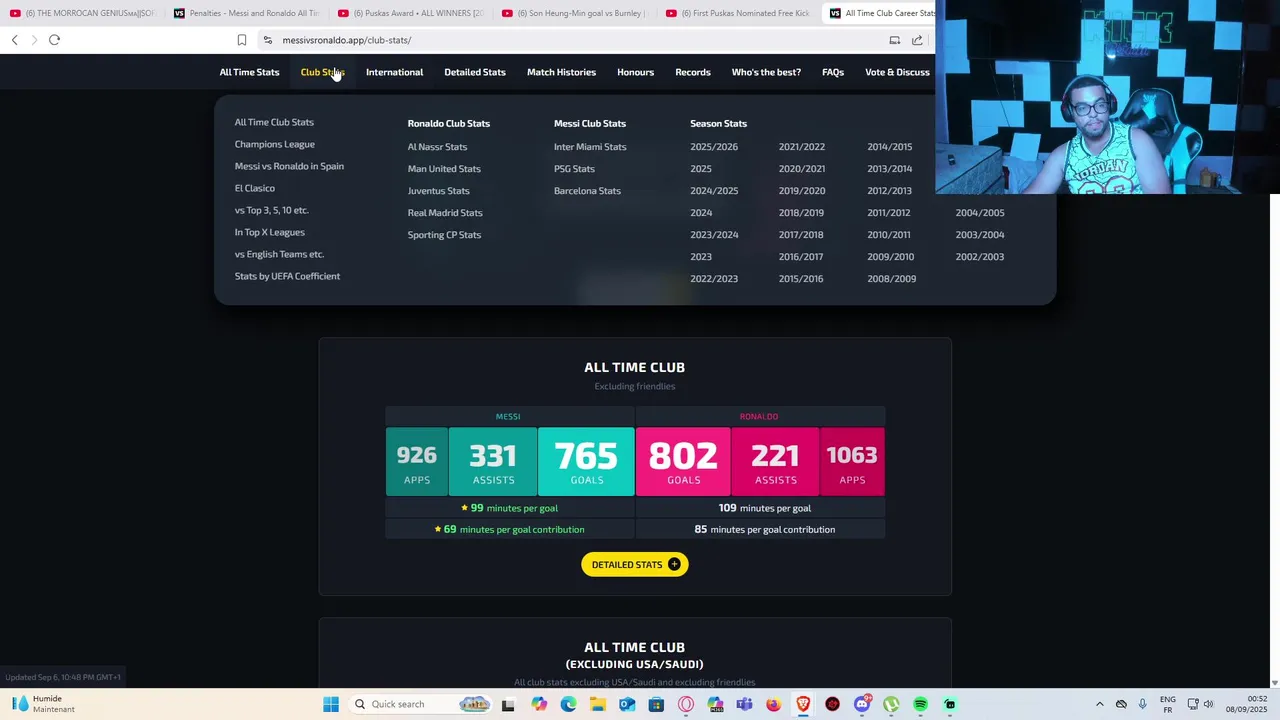
Task: Open Inter Miami Stats link
Action: point(590,147)
